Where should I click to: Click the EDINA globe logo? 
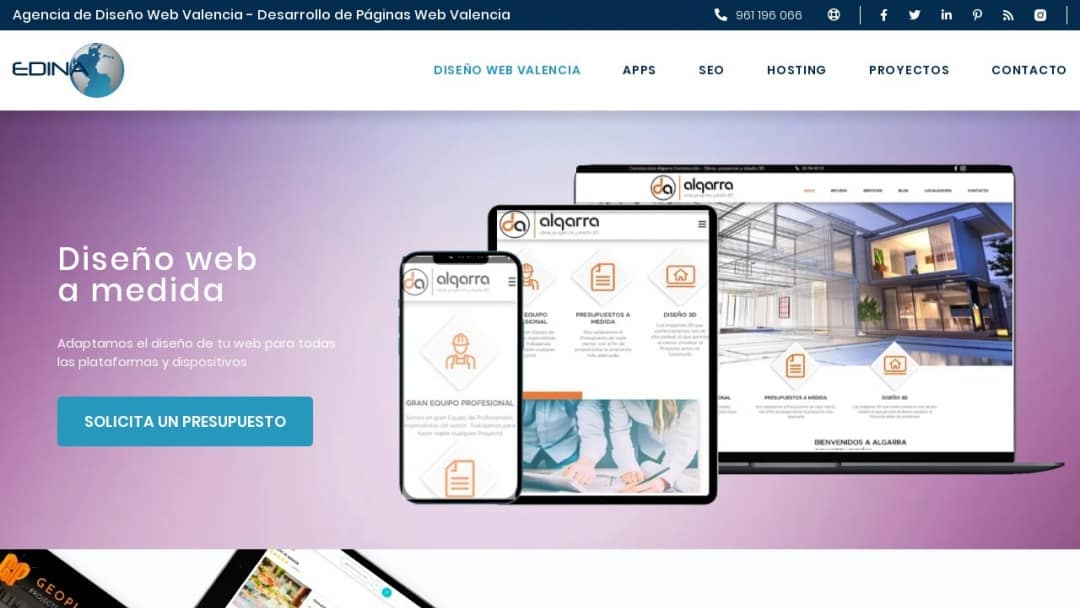tap(67, 70)
